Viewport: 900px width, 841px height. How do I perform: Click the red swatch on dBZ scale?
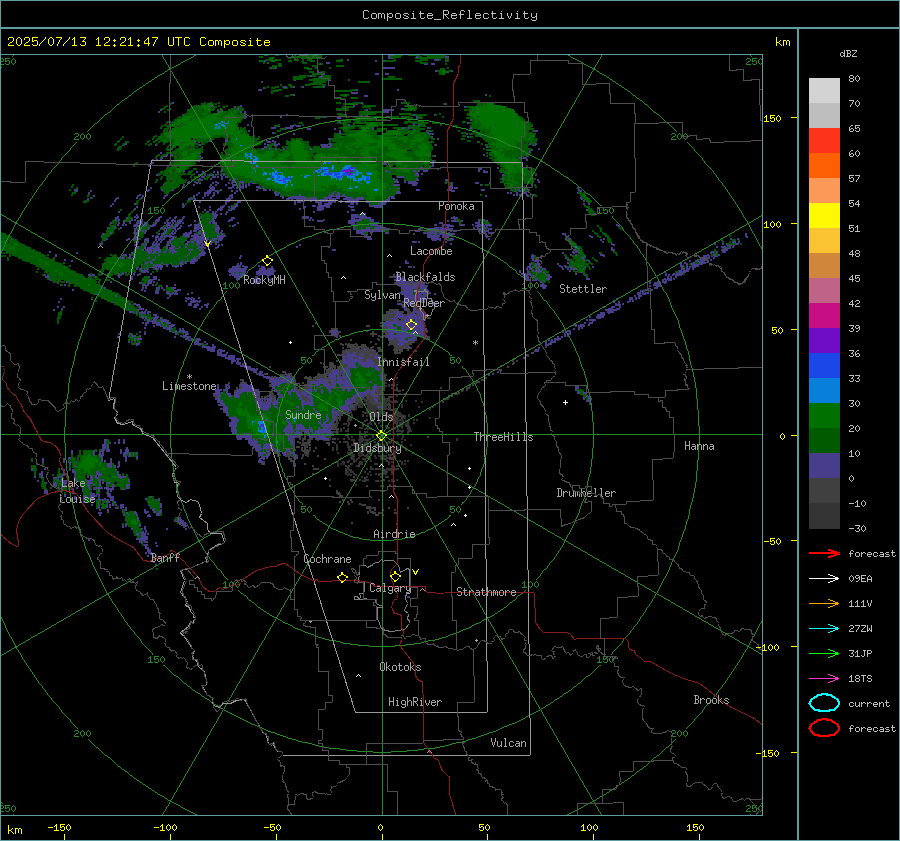click(824, 141)
